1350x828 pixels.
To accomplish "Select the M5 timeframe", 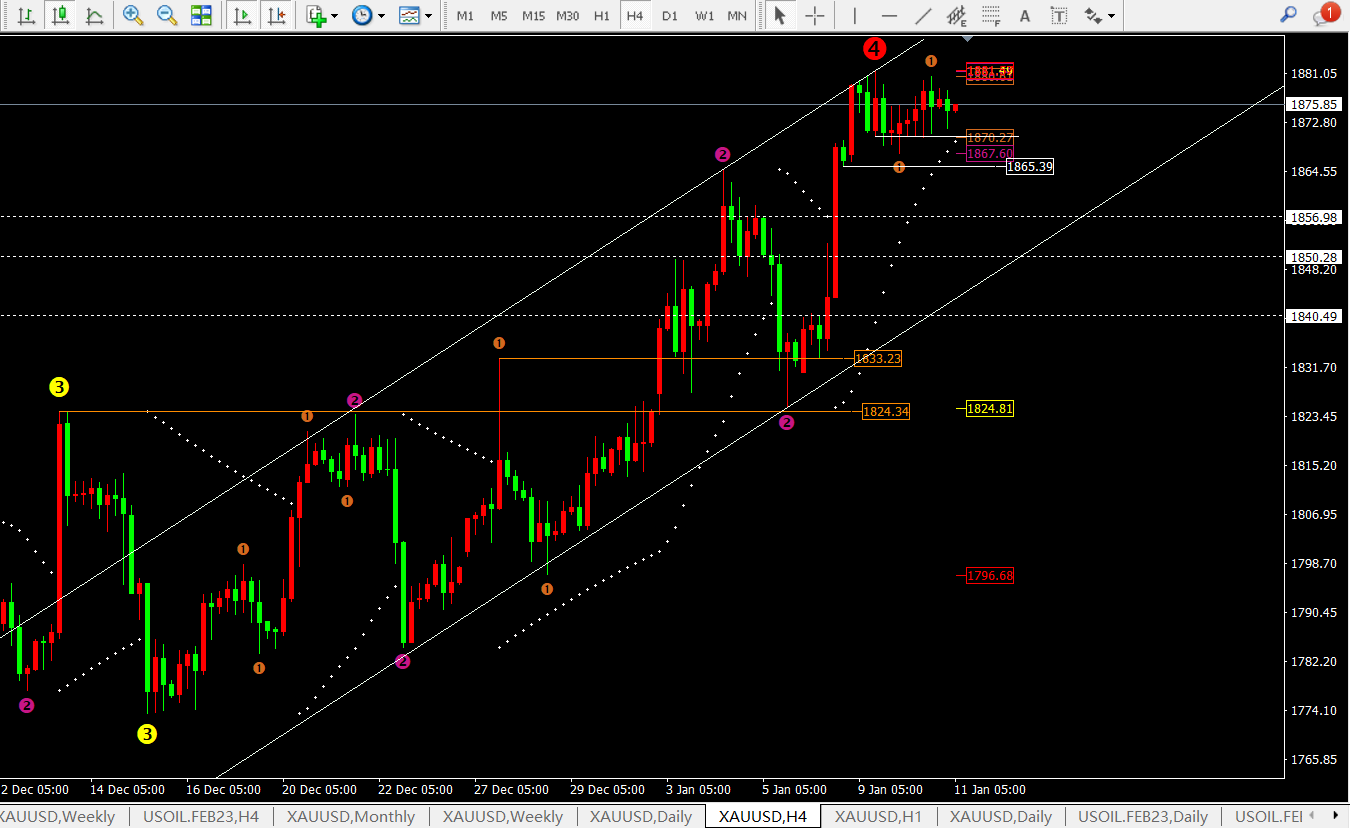I will click(x=499, y=16).
